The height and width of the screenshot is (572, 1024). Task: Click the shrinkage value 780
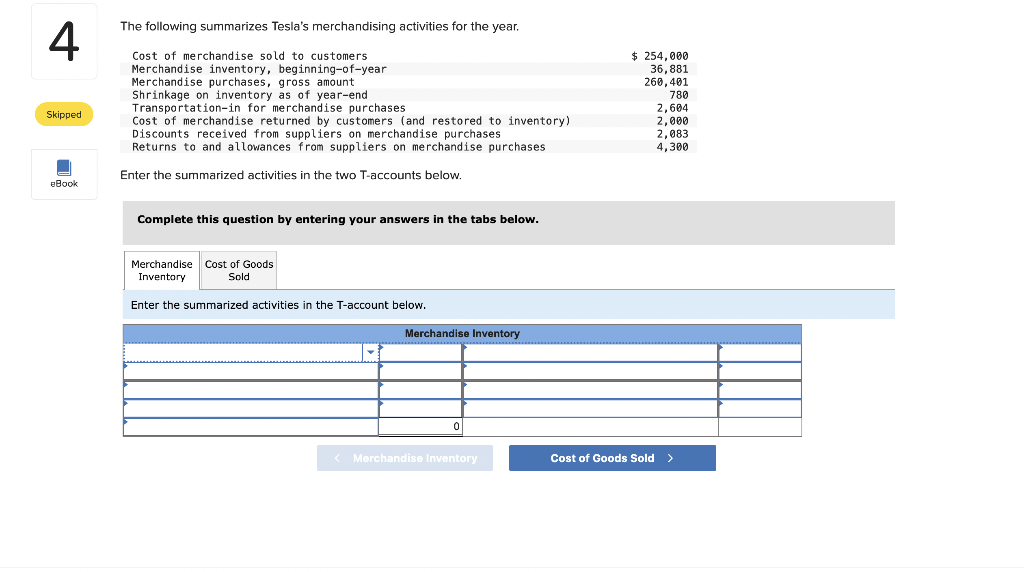[679, 95]
